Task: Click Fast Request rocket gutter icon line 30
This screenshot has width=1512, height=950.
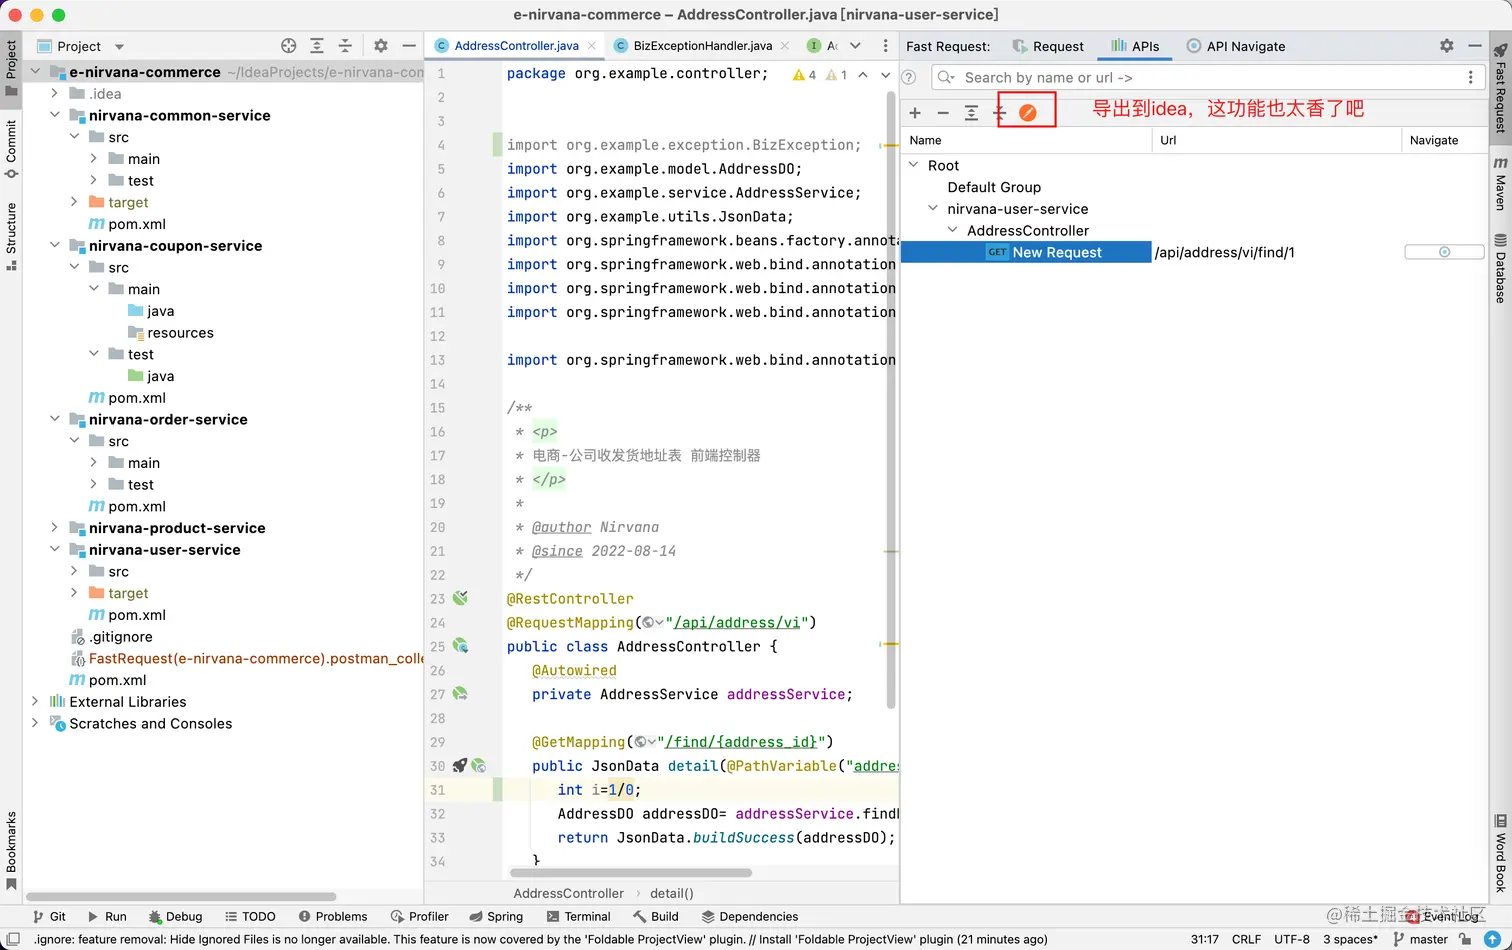Action: (460, 765)
